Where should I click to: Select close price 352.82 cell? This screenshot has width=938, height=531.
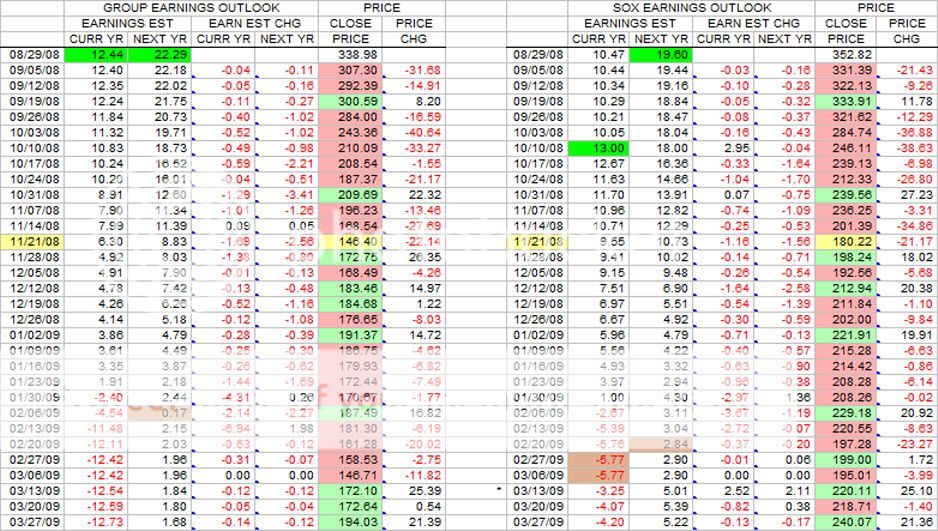846,53
